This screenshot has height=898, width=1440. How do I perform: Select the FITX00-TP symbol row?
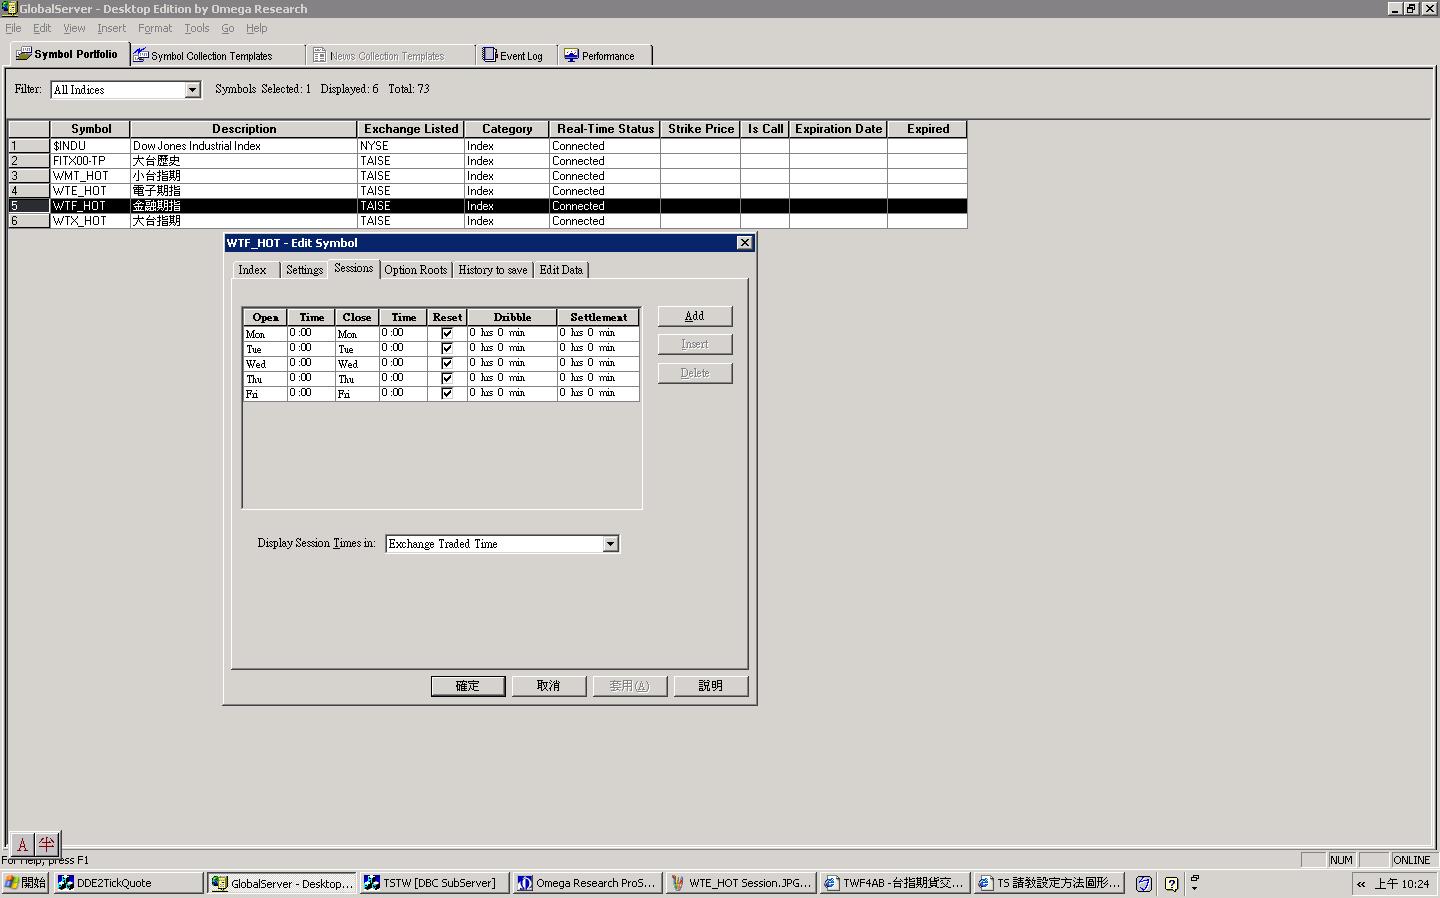tap(488, 161)
